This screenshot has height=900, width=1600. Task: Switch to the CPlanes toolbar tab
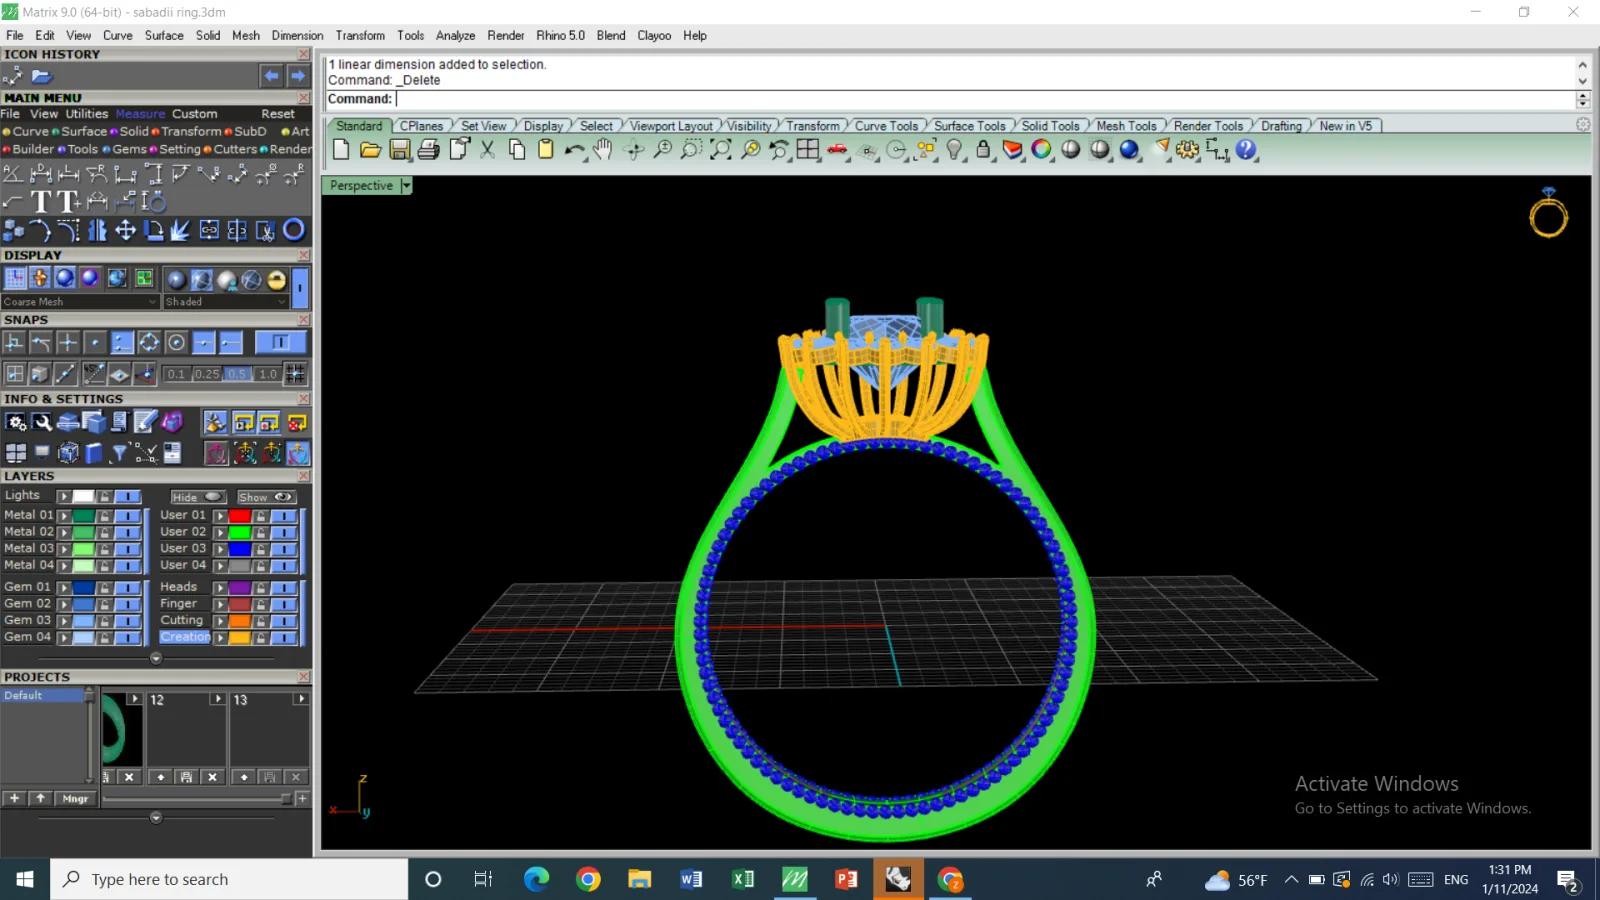[421, 126]
